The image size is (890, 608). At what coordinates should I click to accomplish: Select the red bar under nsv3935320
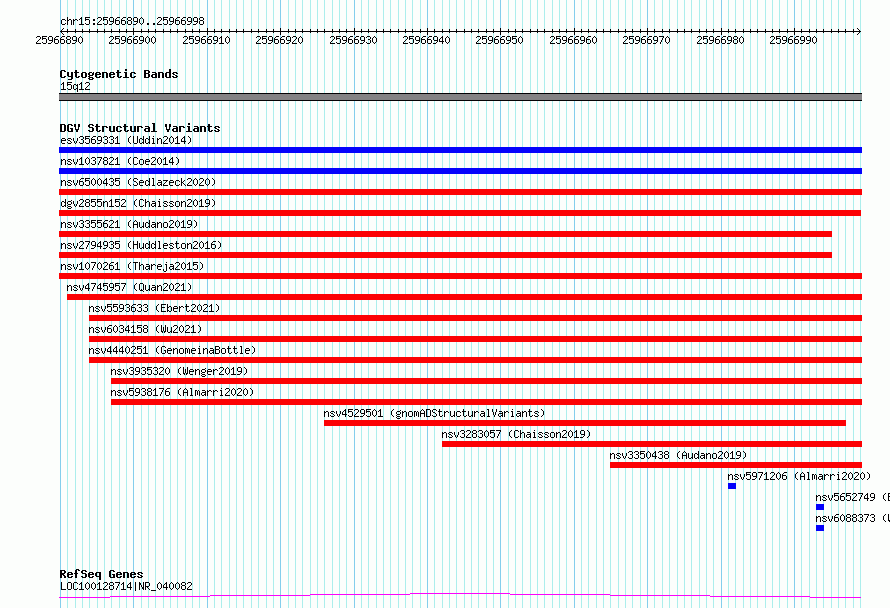coord(486,381)
